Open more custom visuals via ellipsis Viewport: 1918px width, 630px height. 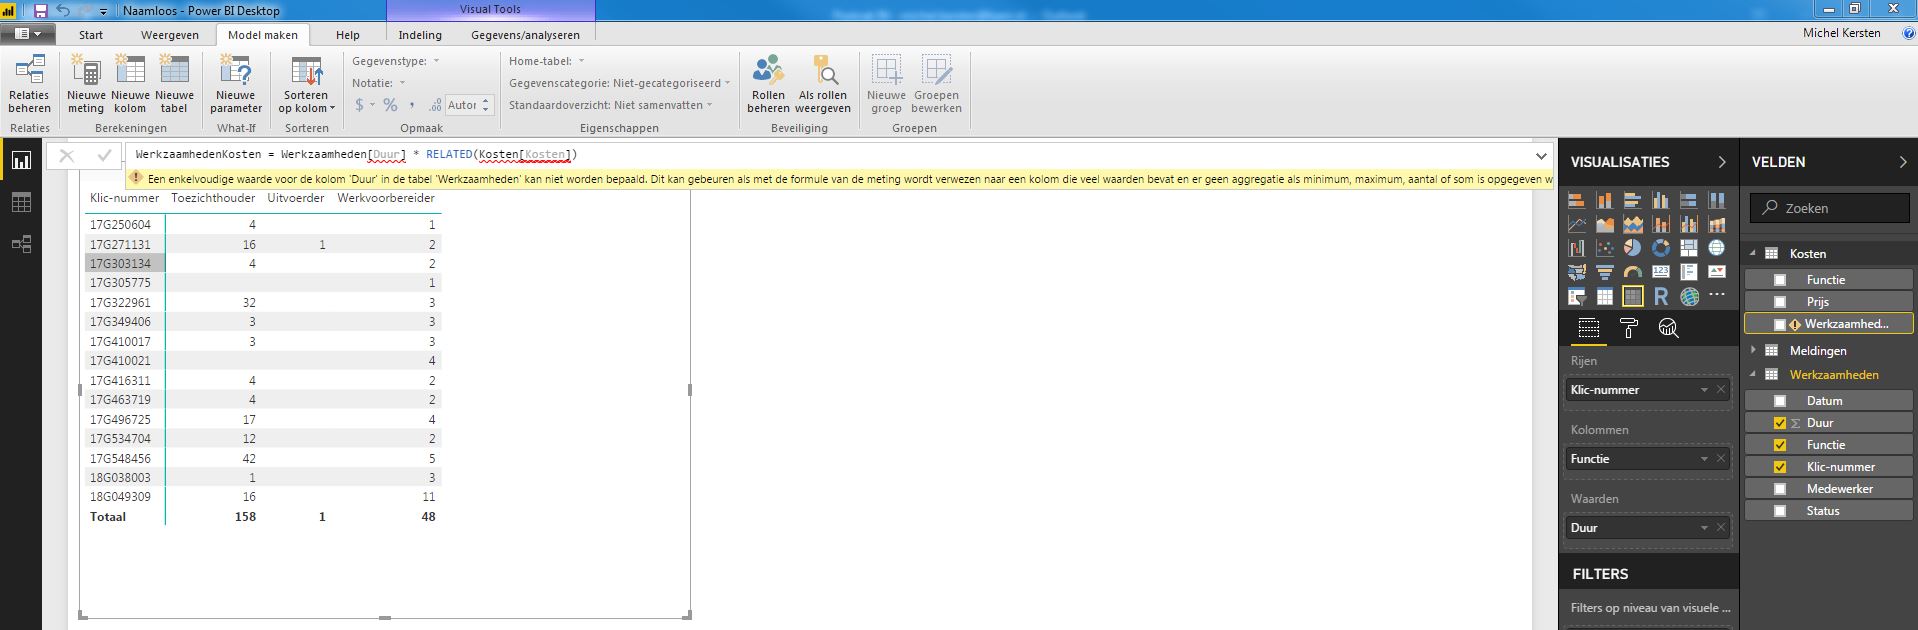tap(1716, 295)
